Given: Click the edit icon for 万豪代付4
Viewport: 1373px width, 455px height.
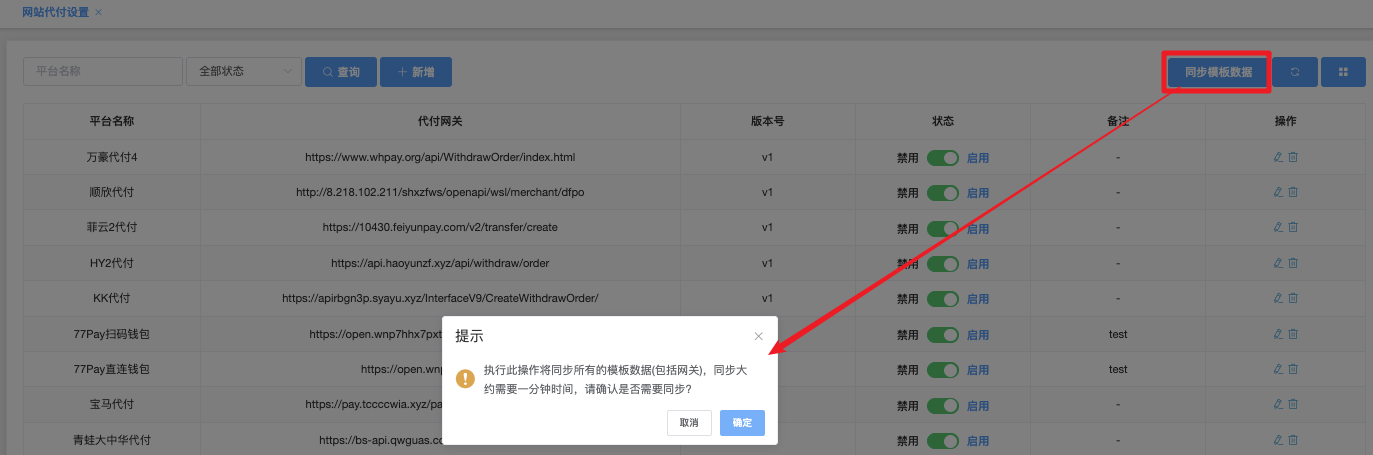Looking at the screenshot, I should click(x=1278, y=157).
